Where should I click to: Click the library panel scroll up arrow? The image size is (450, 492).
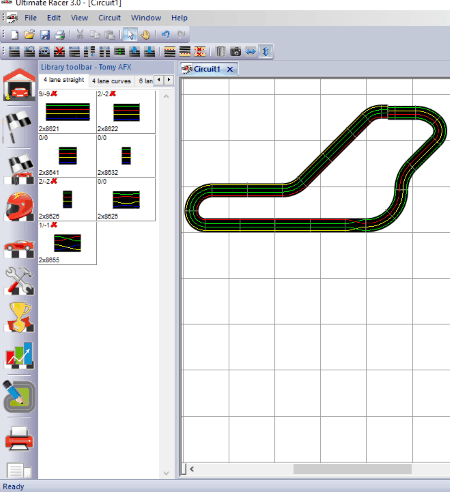166,97
